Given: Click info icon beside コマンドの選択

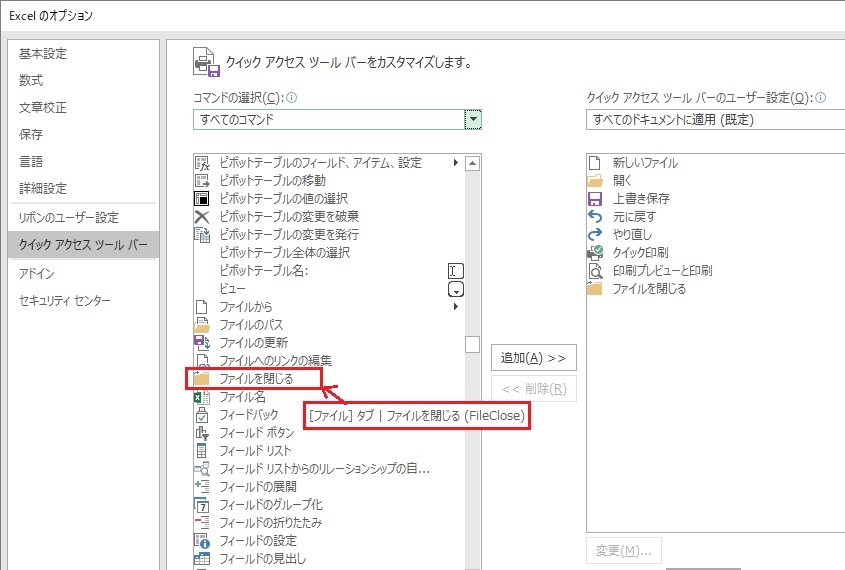Looking at the screenshot, I should pos(292,98).
